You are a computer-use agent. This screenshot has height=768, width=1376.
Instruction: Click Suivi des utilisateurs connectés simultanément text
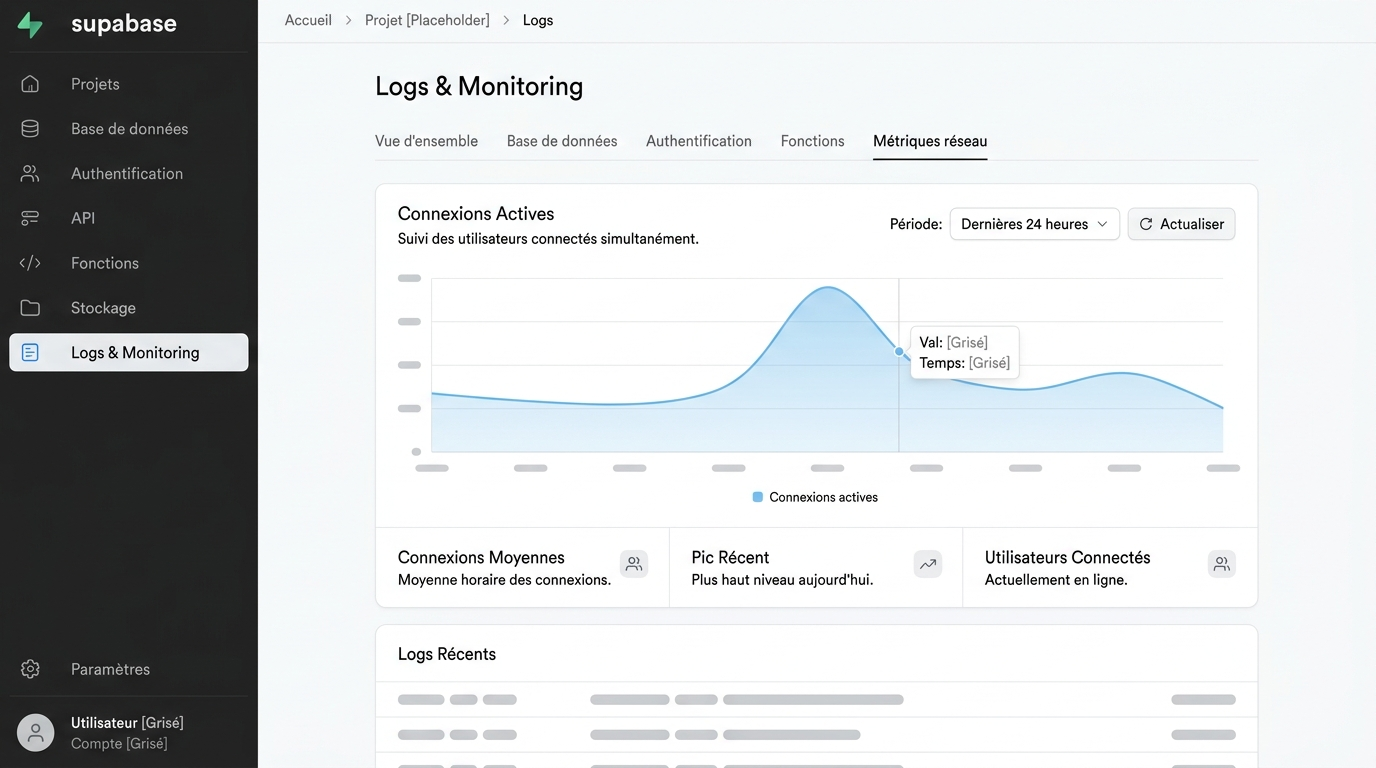pos(548,239)
